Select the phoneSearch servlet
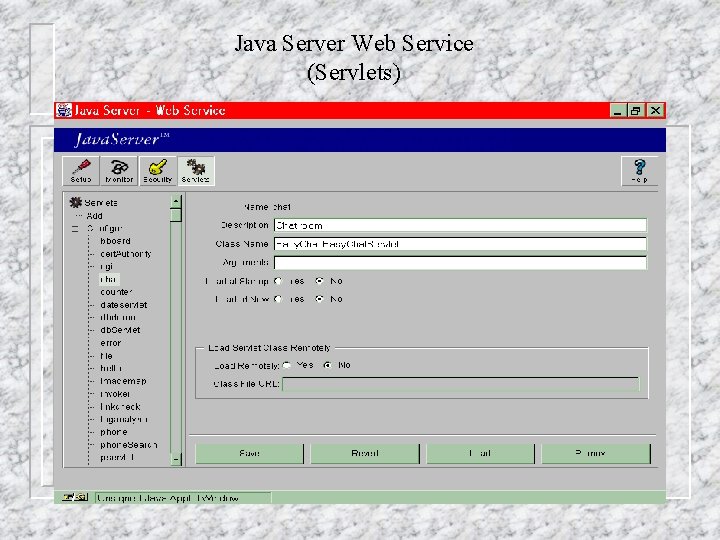This screenshot has height=540, width=720. 129,445
